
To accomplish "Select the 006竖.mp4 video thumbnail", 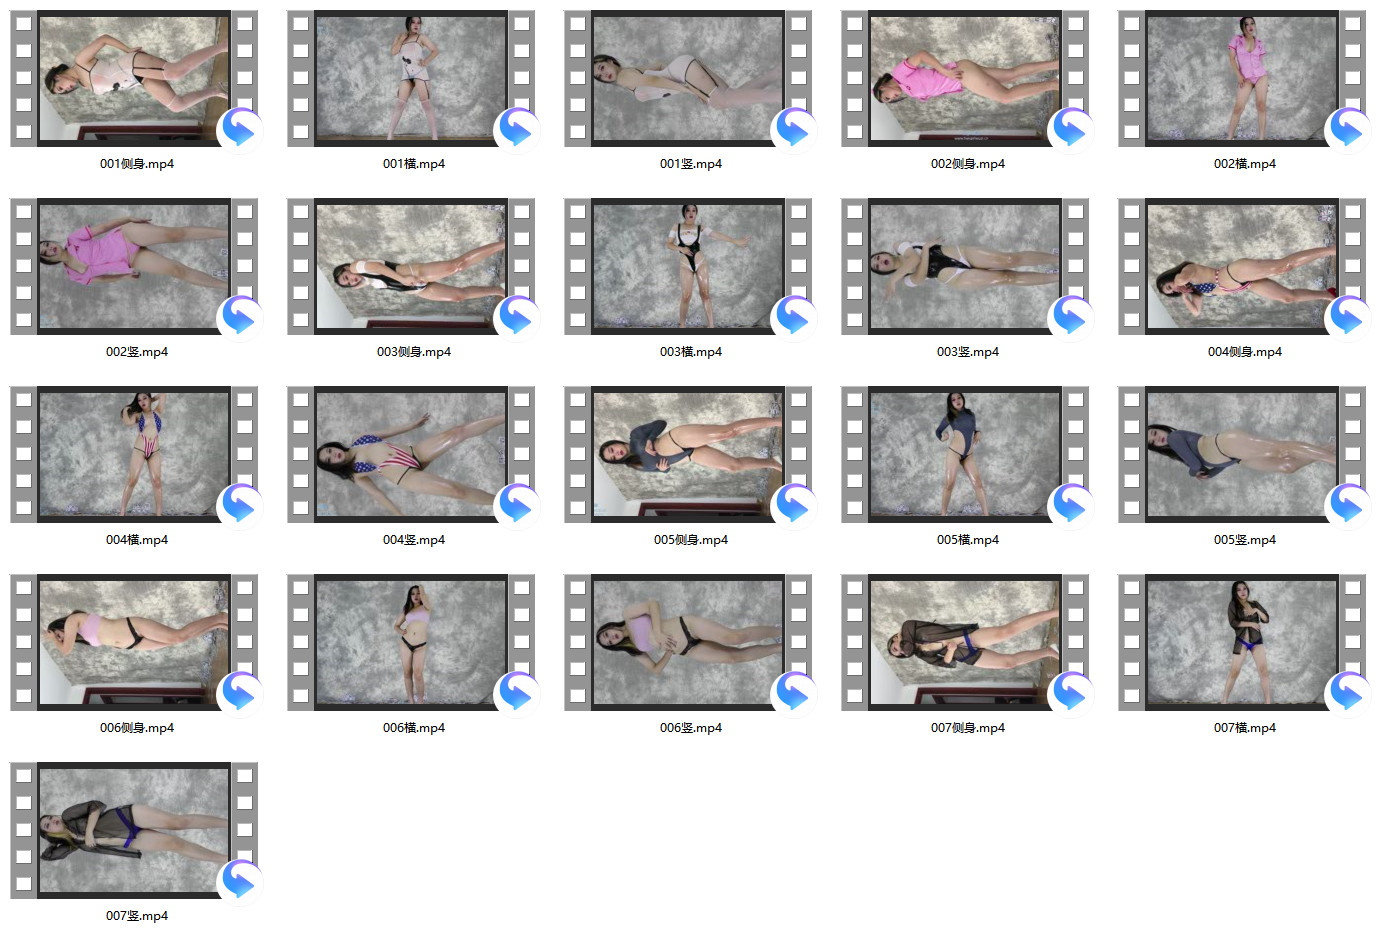I will pyautogui.click(x=689, y=643).
